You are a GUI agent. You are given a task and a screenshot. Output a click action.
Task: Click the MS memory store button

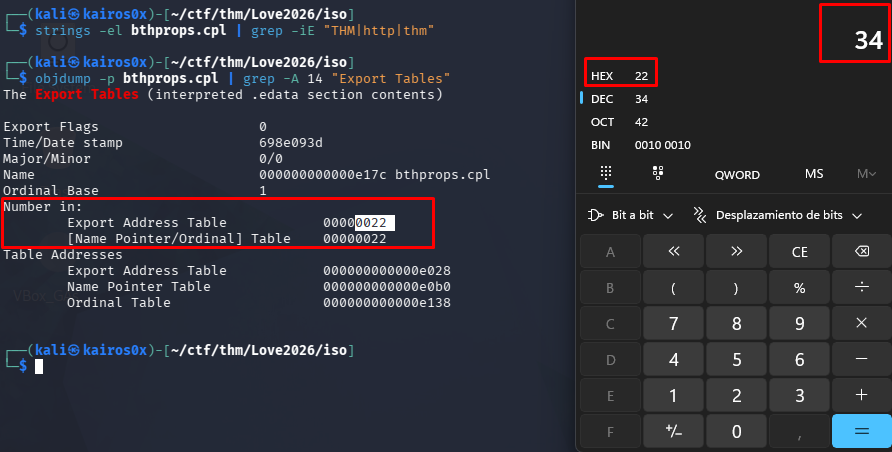coord(814,174)
